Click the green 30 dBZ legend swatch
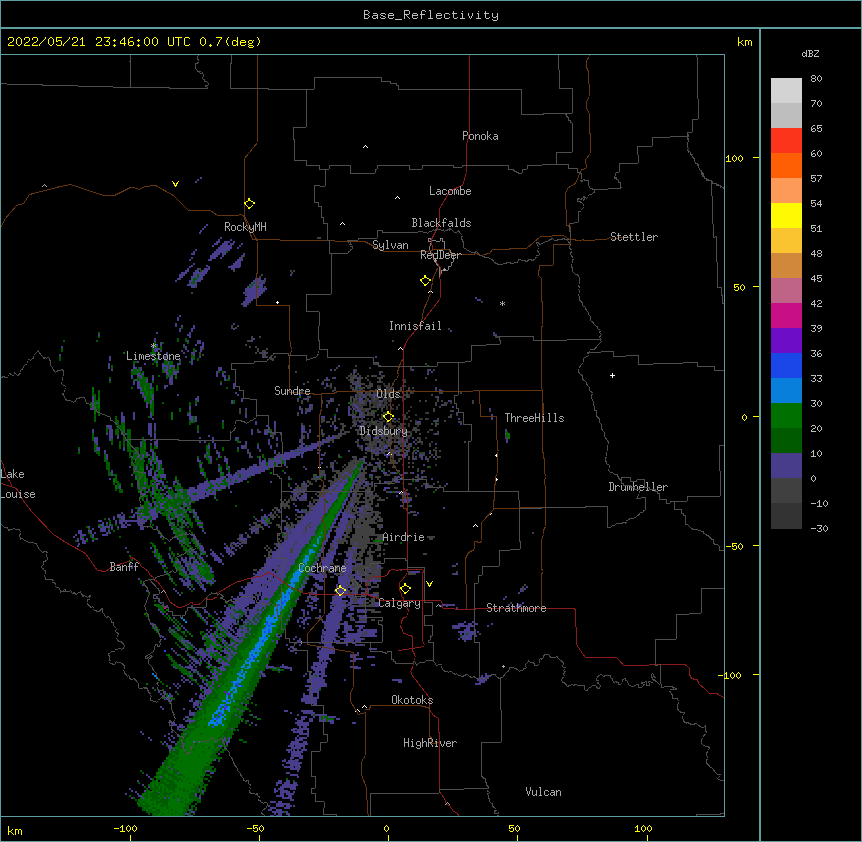 click(786, 416)
